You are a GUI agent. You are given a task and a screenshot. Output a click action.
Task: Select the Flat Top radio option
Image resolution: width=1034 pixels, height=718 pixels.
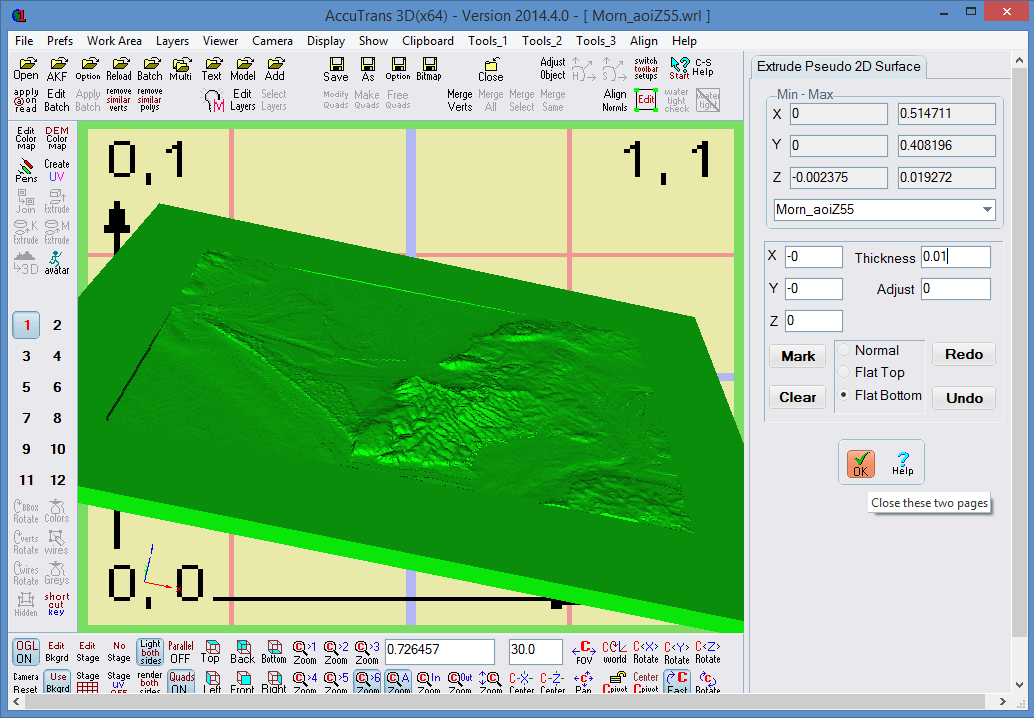pos(845,373)
